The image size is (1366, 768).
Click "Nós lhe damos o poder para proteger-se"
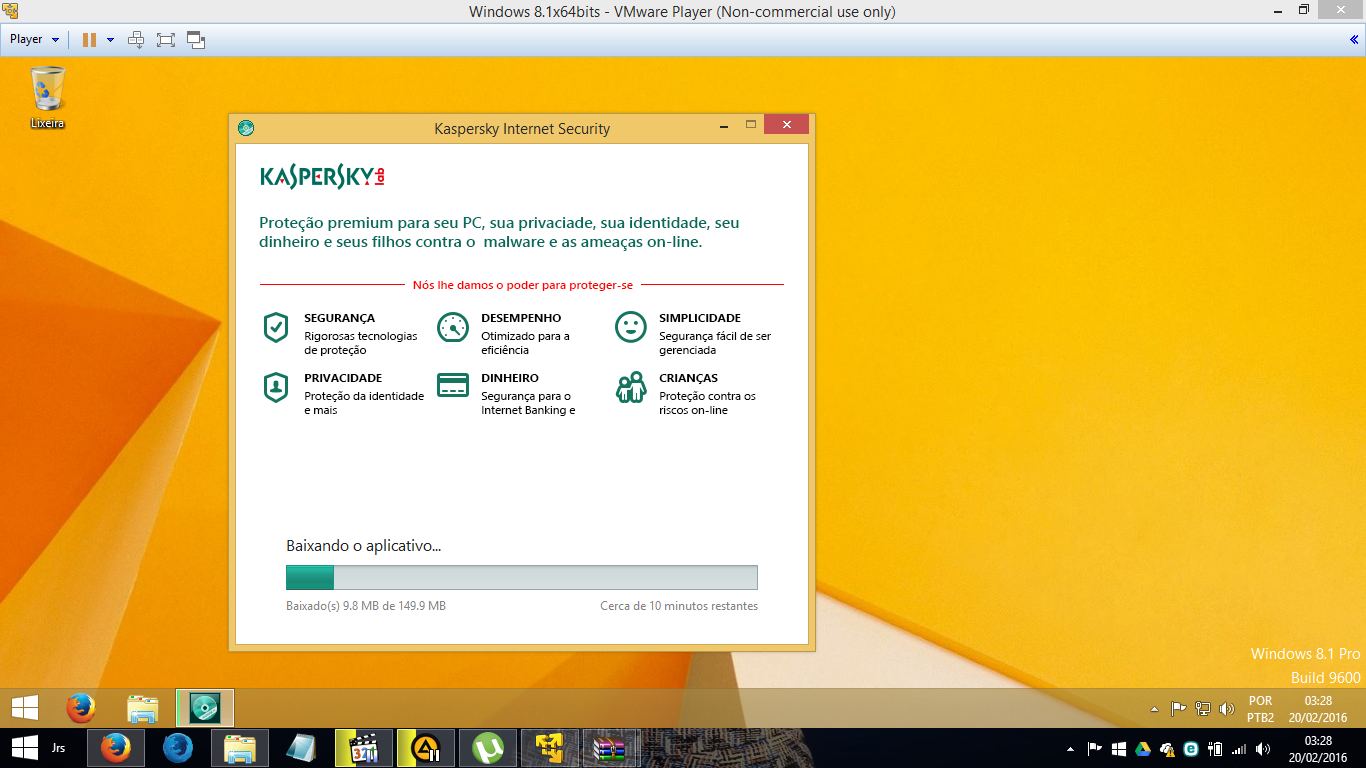coord(523,285)
